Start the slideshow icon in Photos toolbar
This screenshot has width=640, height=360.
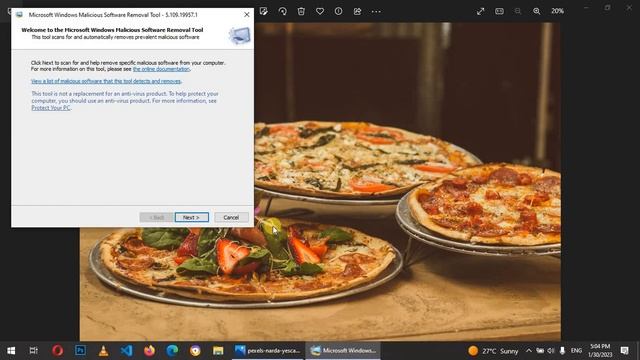coord(499,11)
